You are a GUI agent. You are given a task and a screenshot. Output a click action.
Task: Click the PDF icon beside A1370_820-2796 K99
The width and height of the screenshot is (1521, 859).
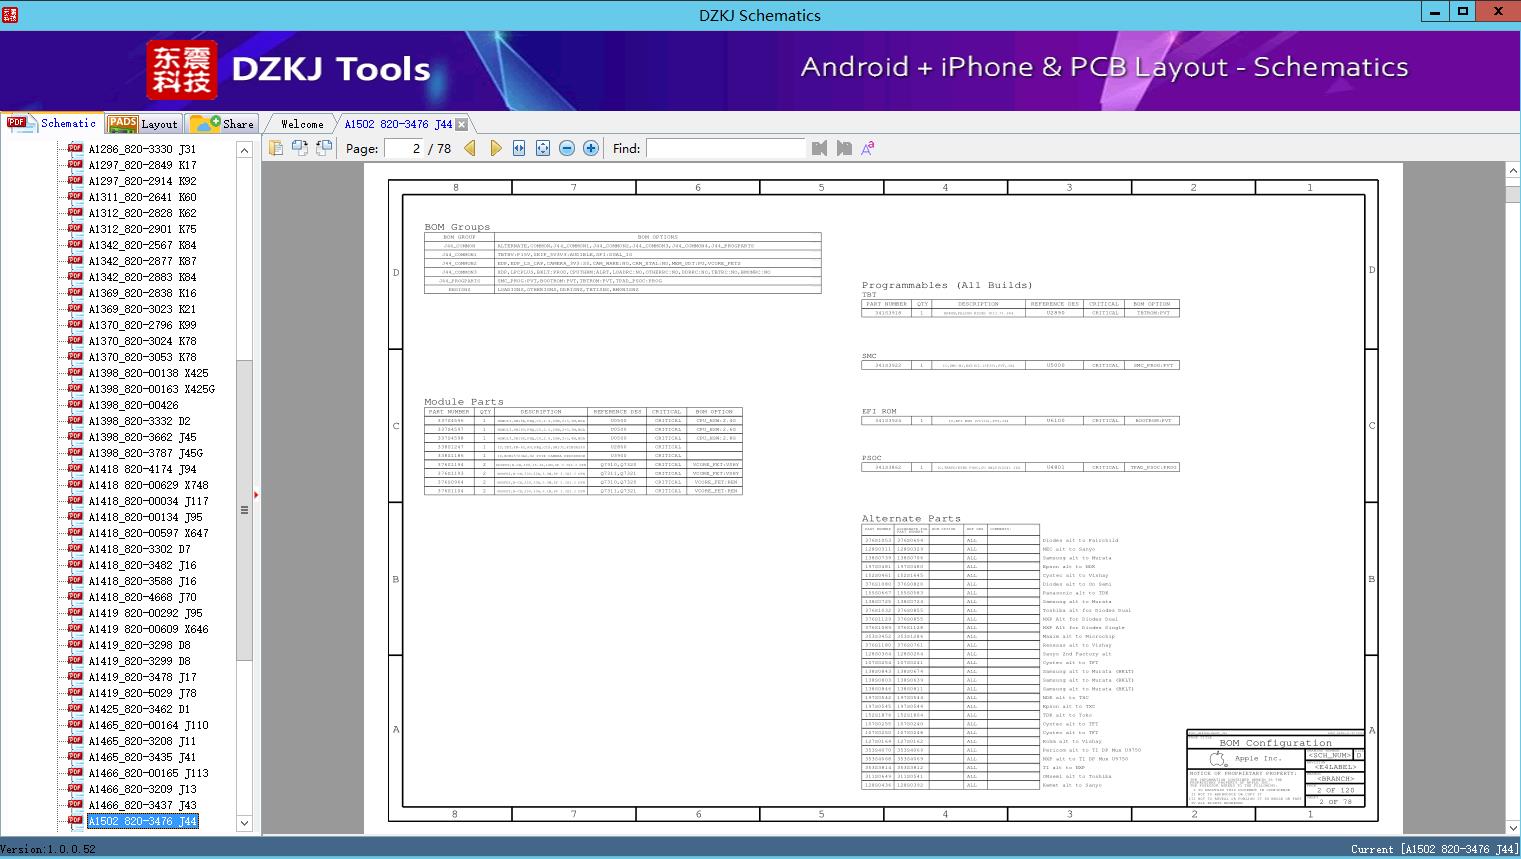point(75,325)
